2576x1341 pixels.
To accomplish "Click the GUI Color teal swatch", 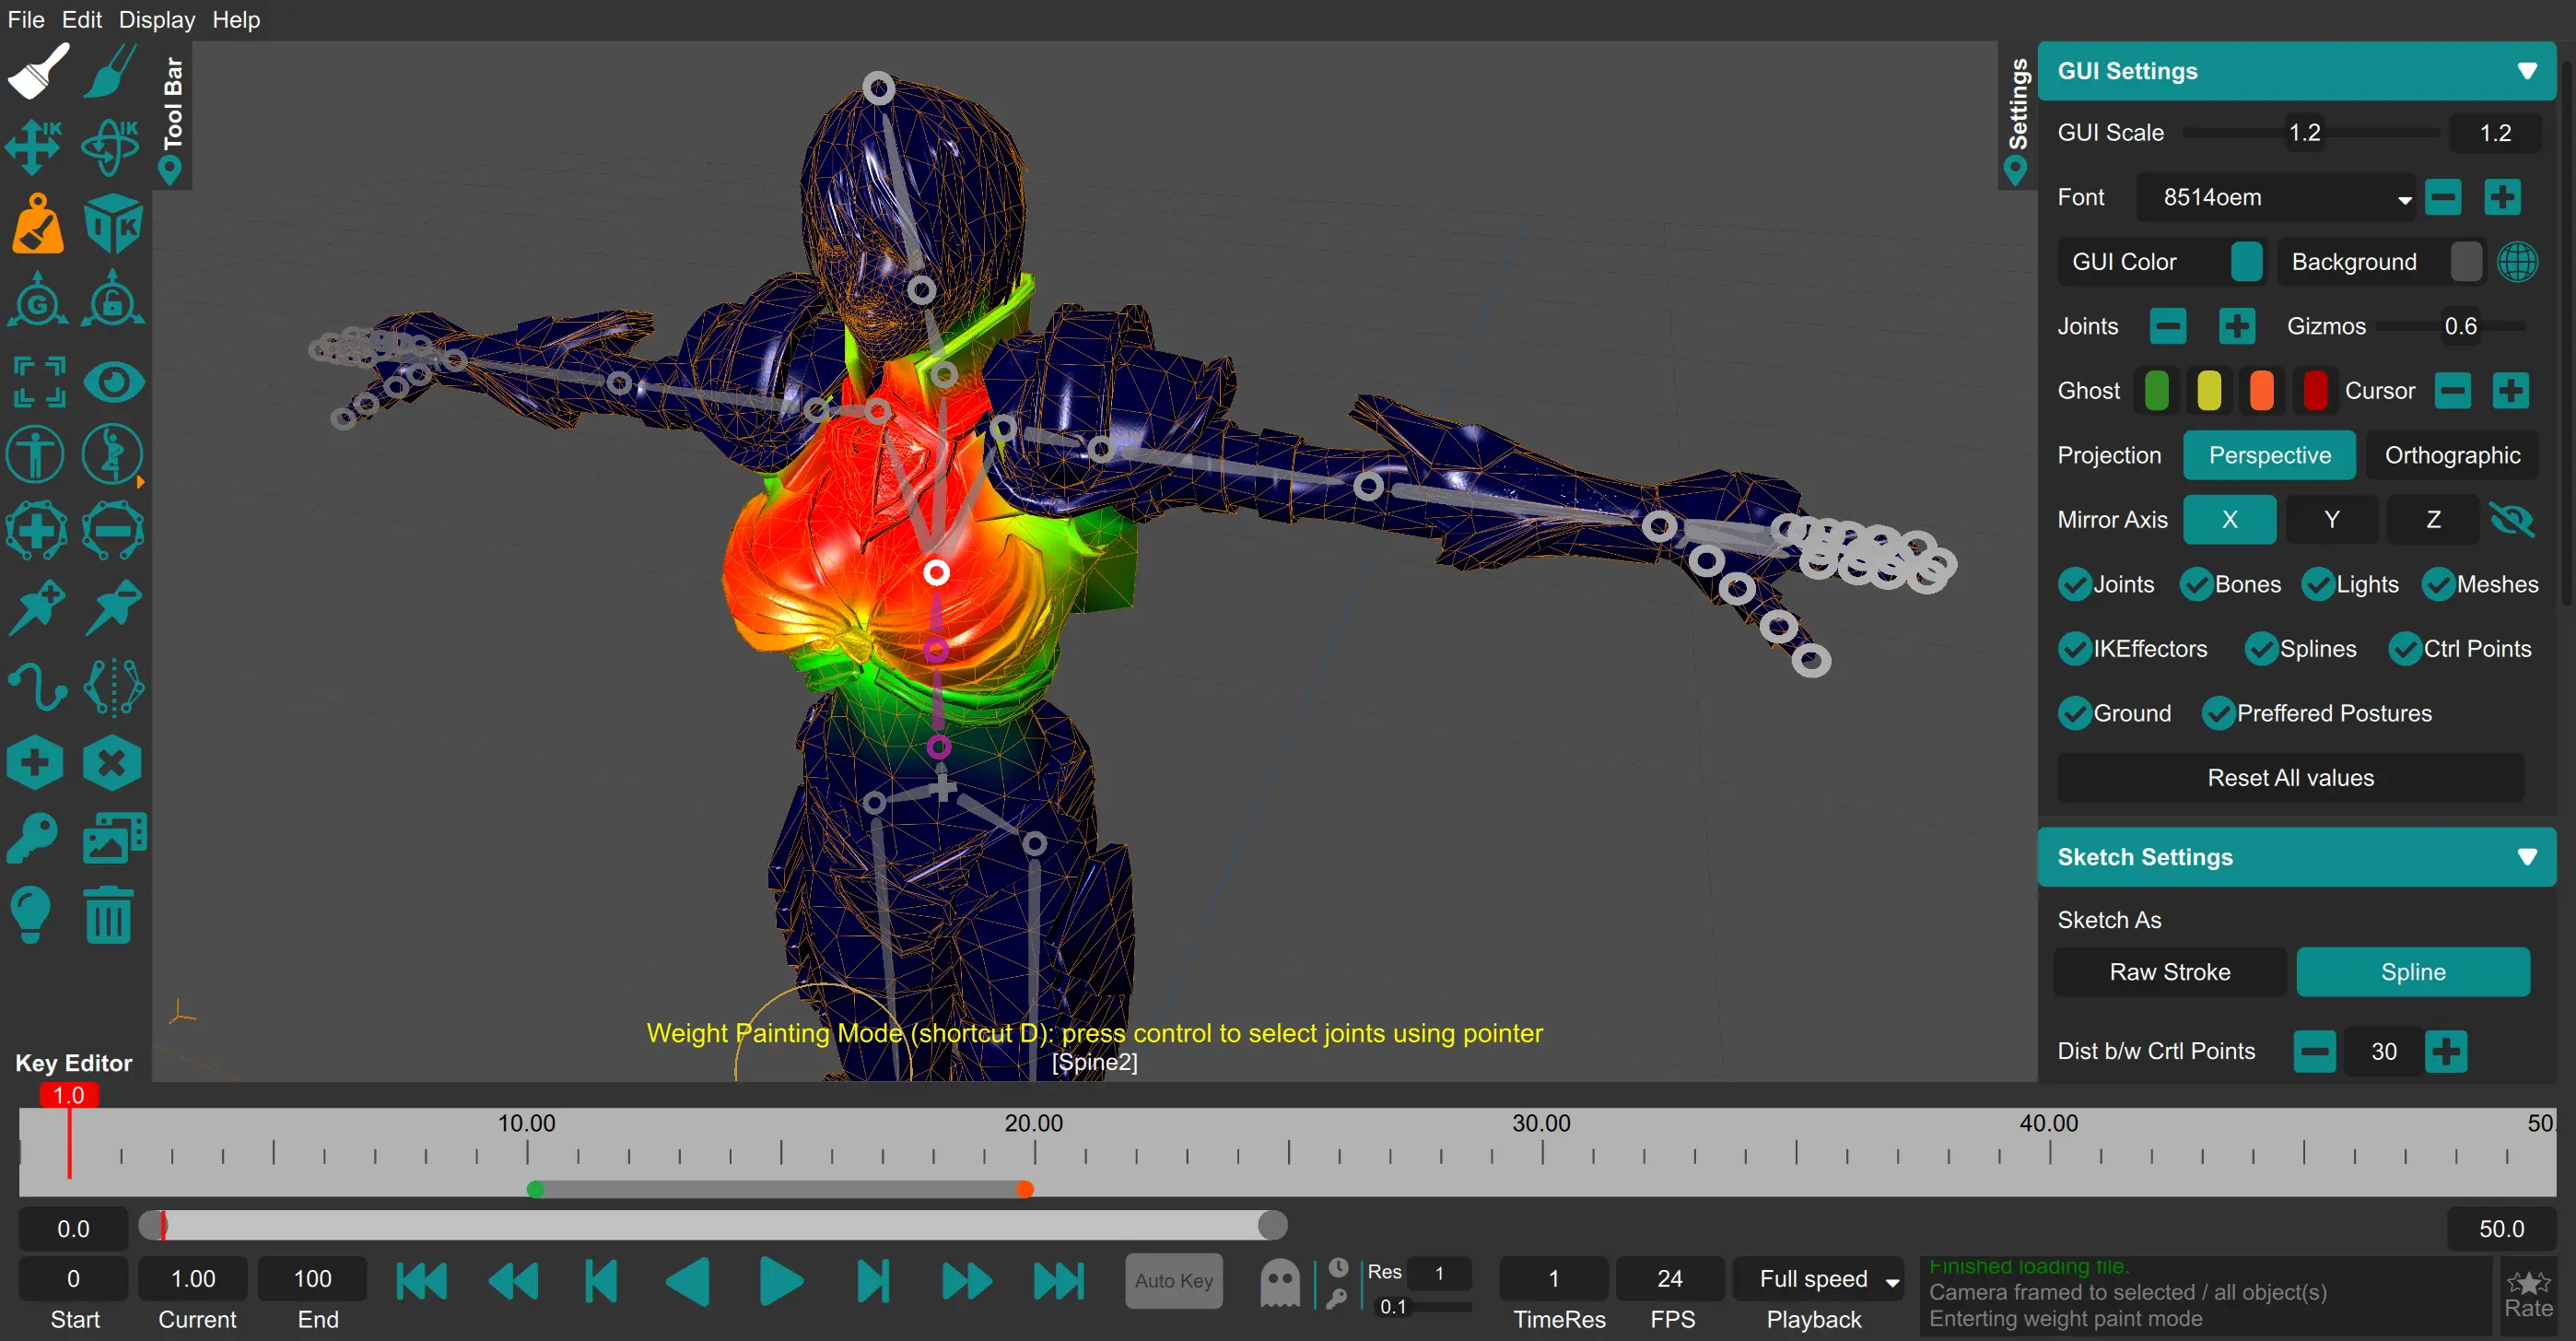I will pos(2246,262).
